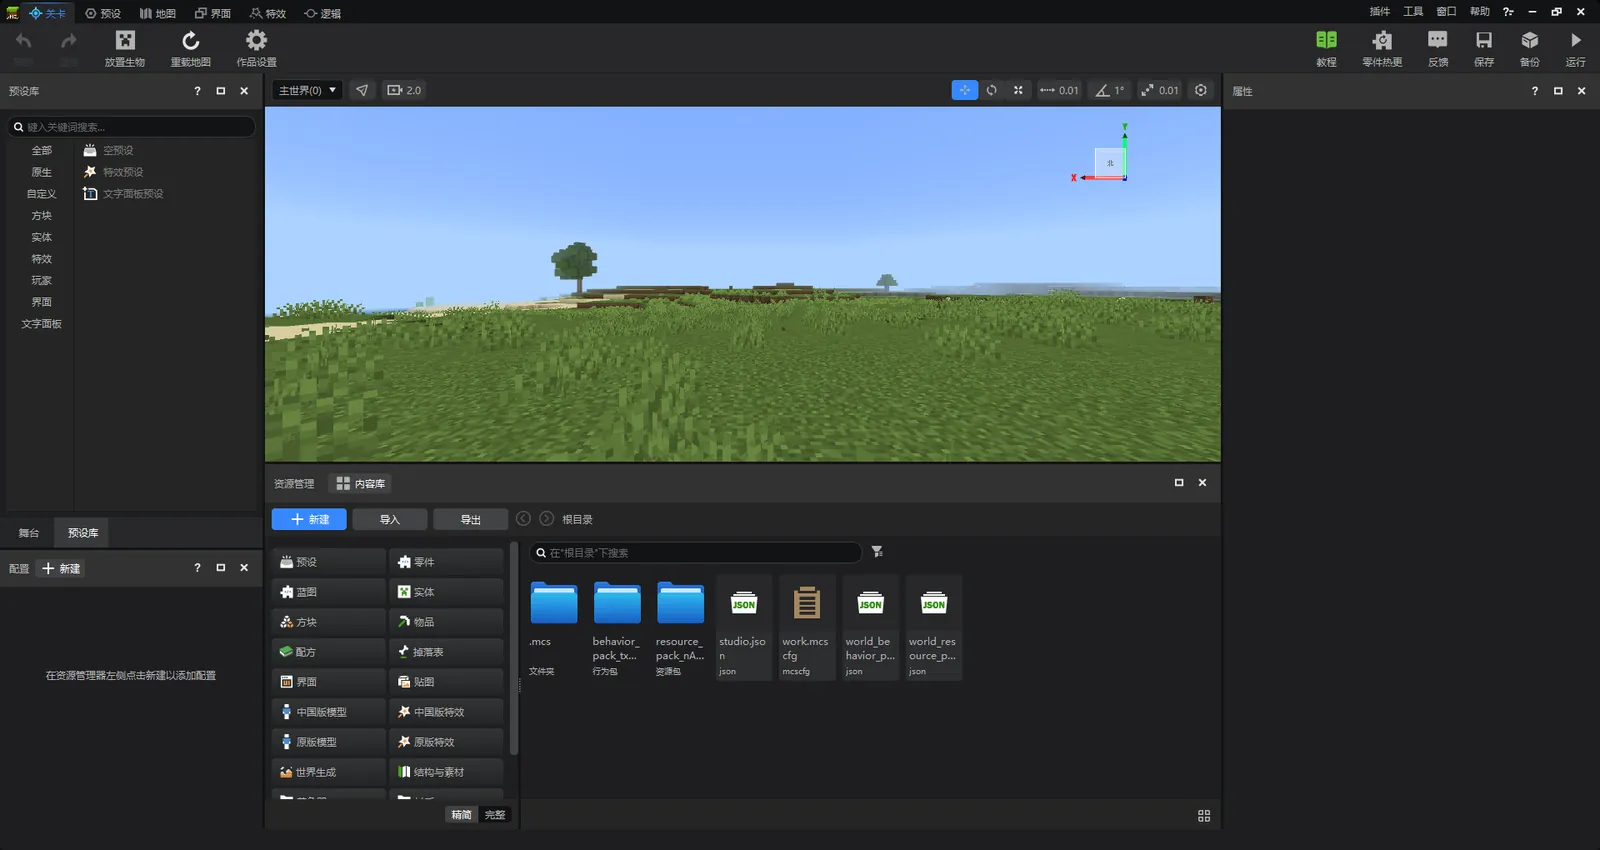1600x850 pixels.
Task: Switch to the 舞台 tab
Action: [29, 533]
